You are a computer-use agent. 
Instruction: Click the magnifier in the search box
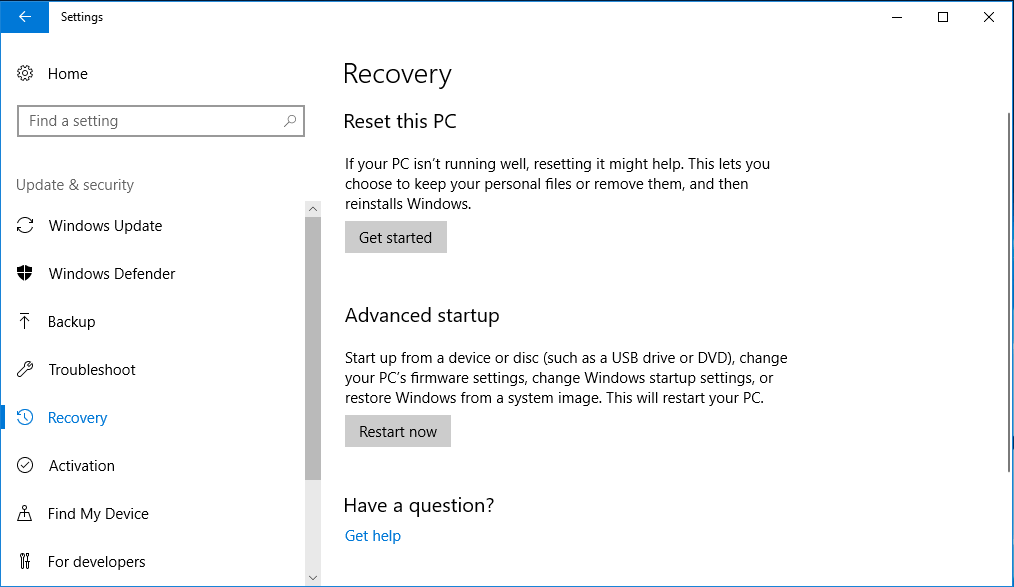(291, 120)
